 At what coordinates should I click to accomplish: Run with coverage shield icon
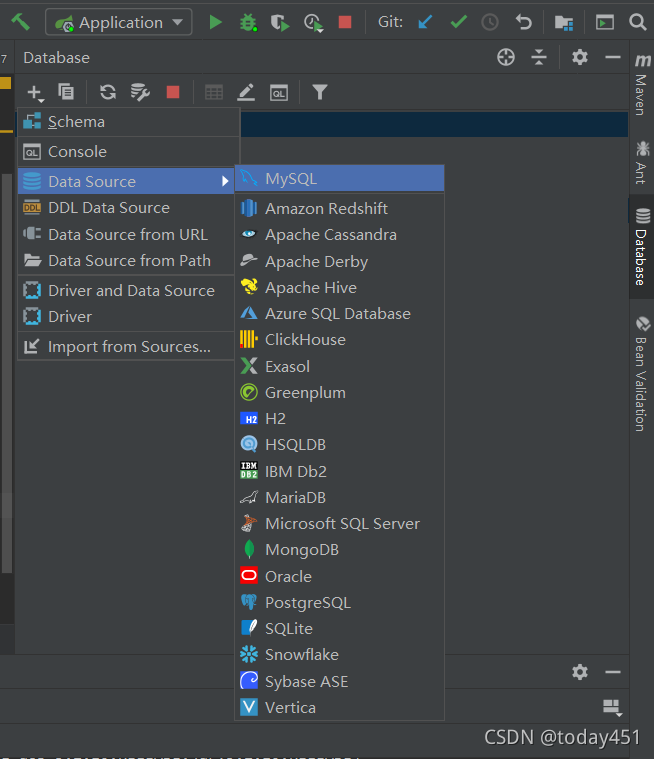[280, 22]
